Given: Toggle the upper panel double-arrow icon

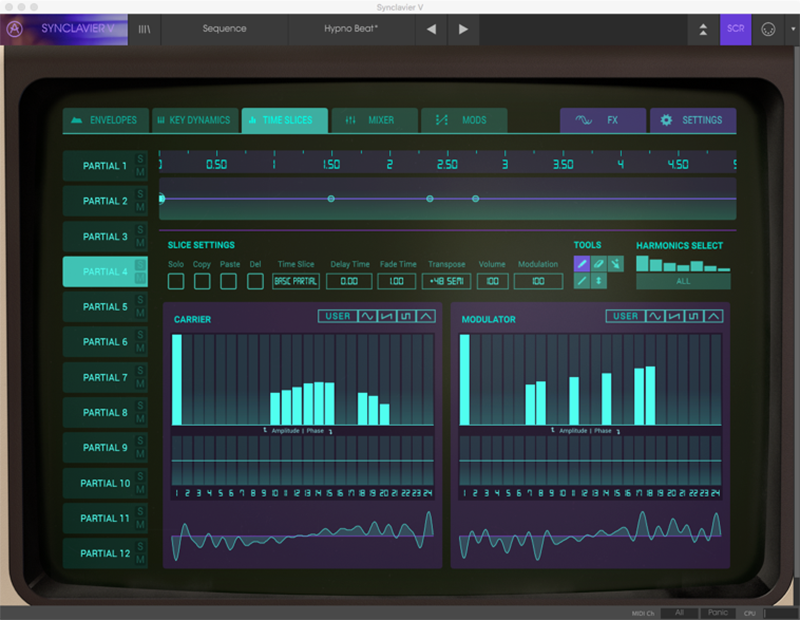Looking at the screenshot, I should 703,30.
